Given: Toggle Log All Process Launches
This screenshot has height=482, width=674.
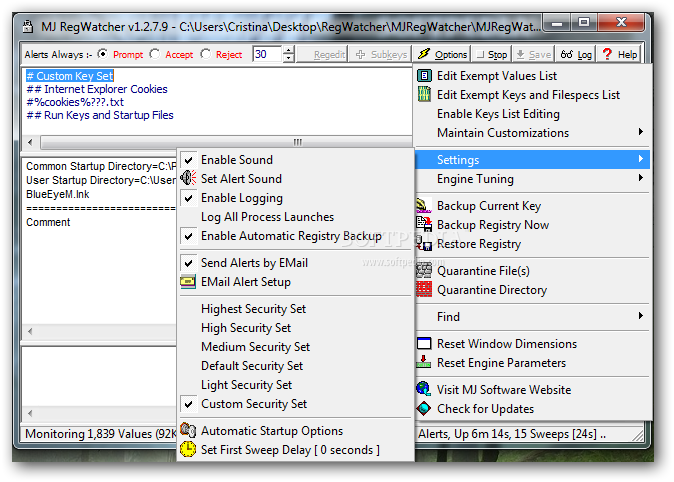Looking at the screenshot, I should click(296, 217).
